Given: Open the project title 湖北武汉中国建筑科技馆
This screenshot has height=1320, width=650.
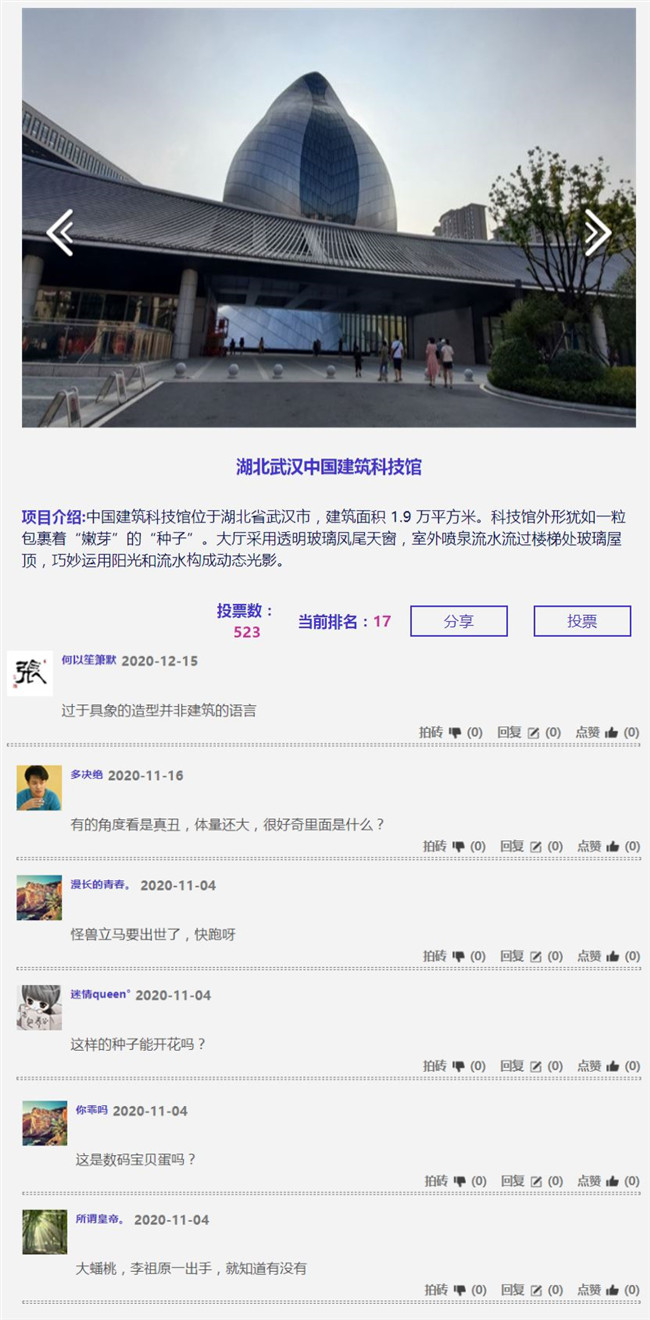Looking at the screenshot, I should (x=329, y=466).
